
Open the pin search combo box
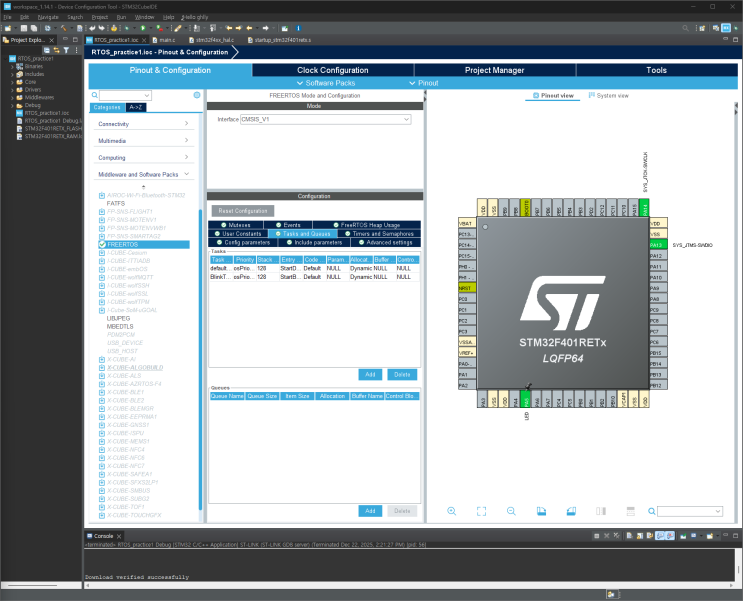pyautogui.click(x=690, y=511)
